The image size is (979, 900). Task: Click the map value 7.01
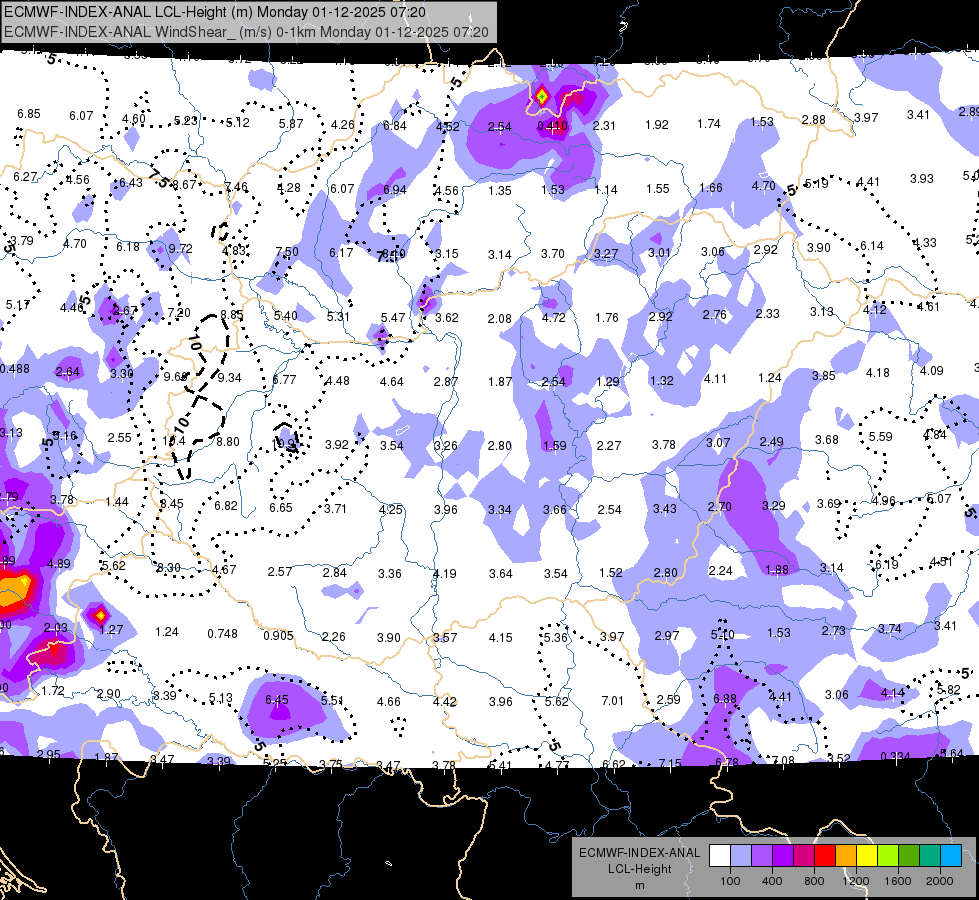pyautogui.click(x=612, y=701)
